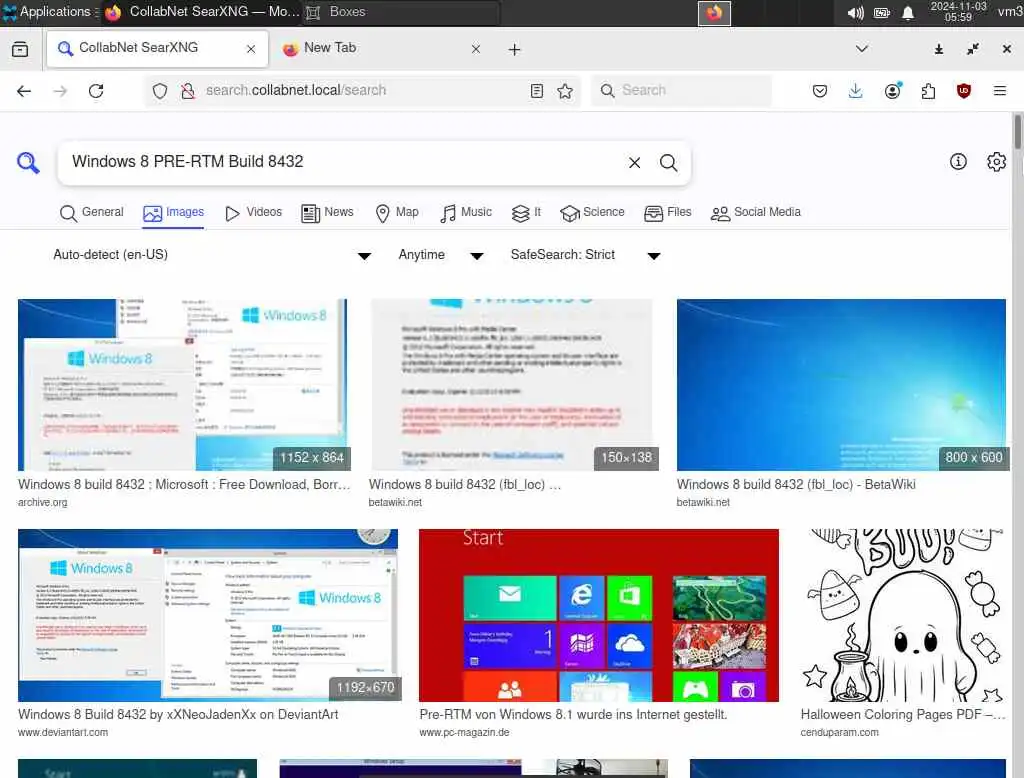Open the Firefox View icon at the tab strip
The image size is (1024, 778).
[x=20, y=49]
